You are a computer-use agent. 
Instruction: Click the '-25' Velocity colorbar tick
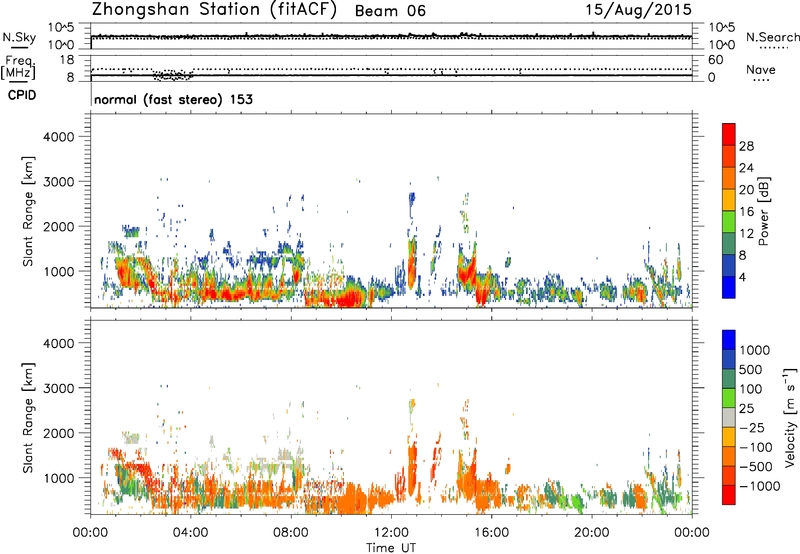[752, 428]
